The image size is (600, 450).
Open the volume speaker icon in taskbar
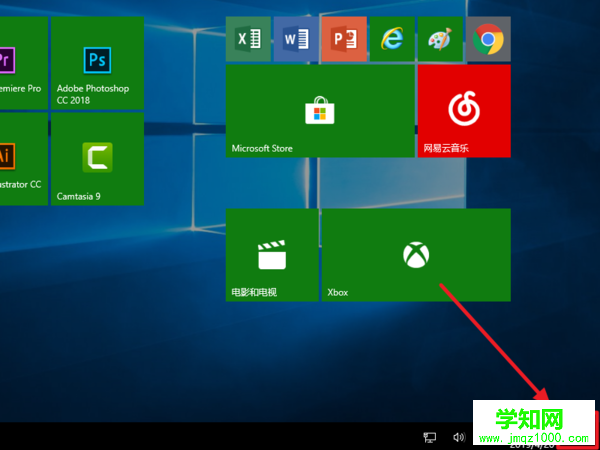tap(459, 437)
